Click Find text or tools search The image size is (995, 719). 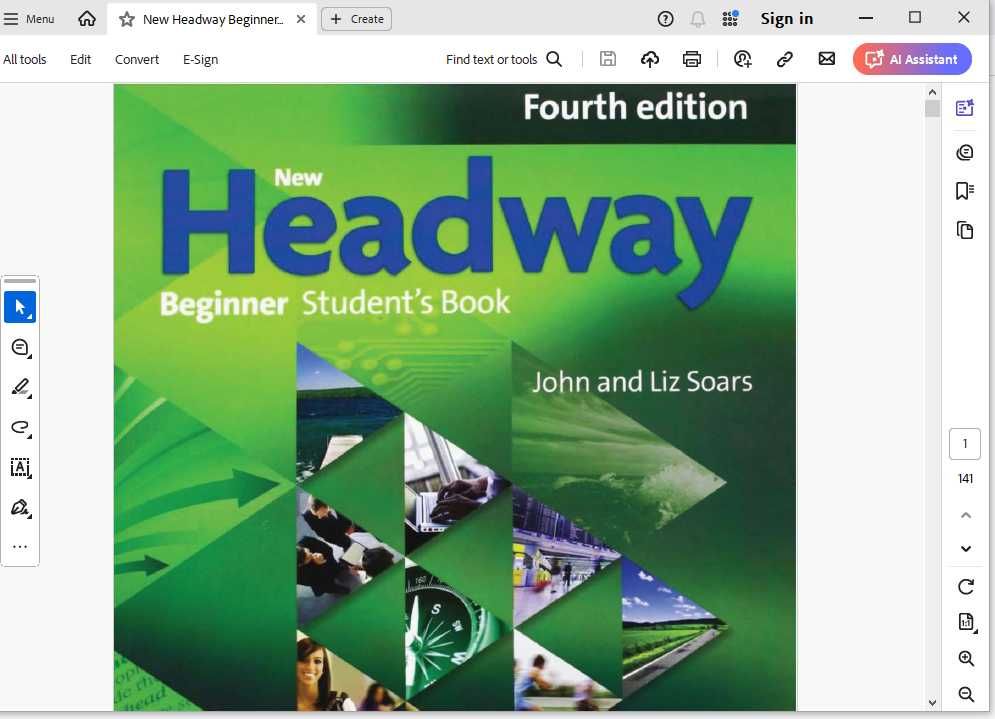504,59
